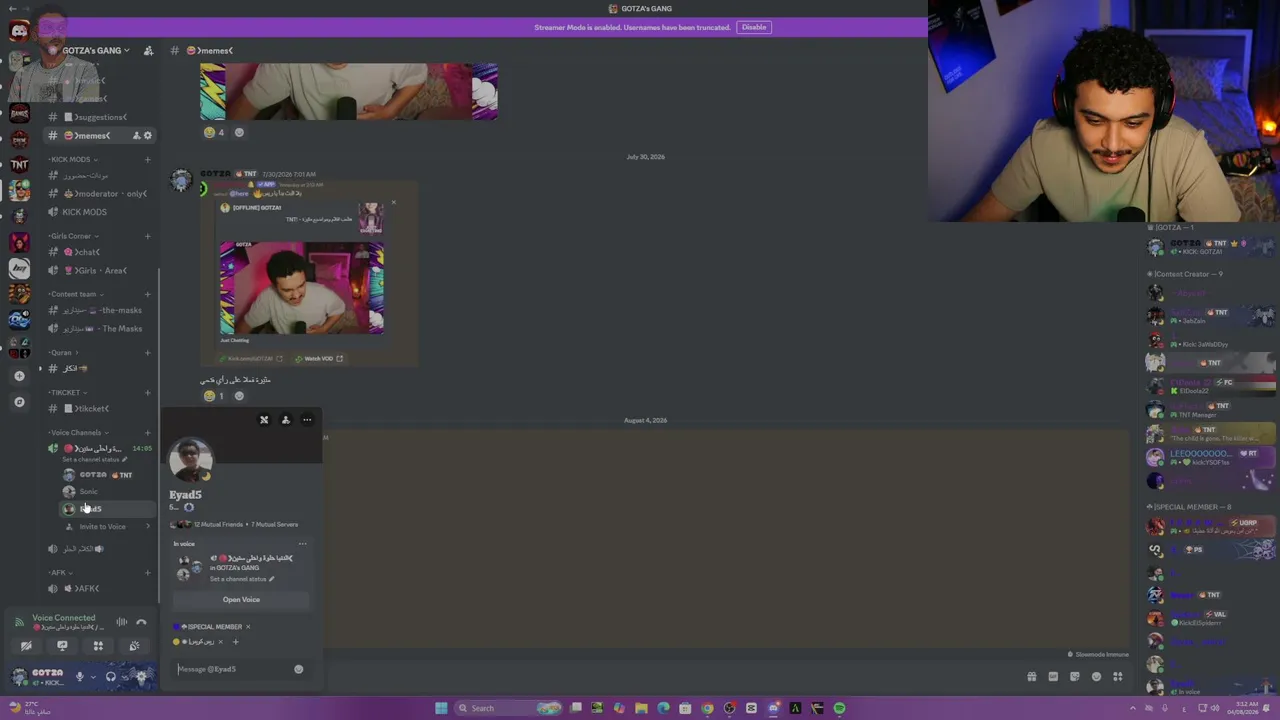Viewport: 1280px width, 720px height.
Task: Send a gift from chat input bar
Action: pos(1031,677)
